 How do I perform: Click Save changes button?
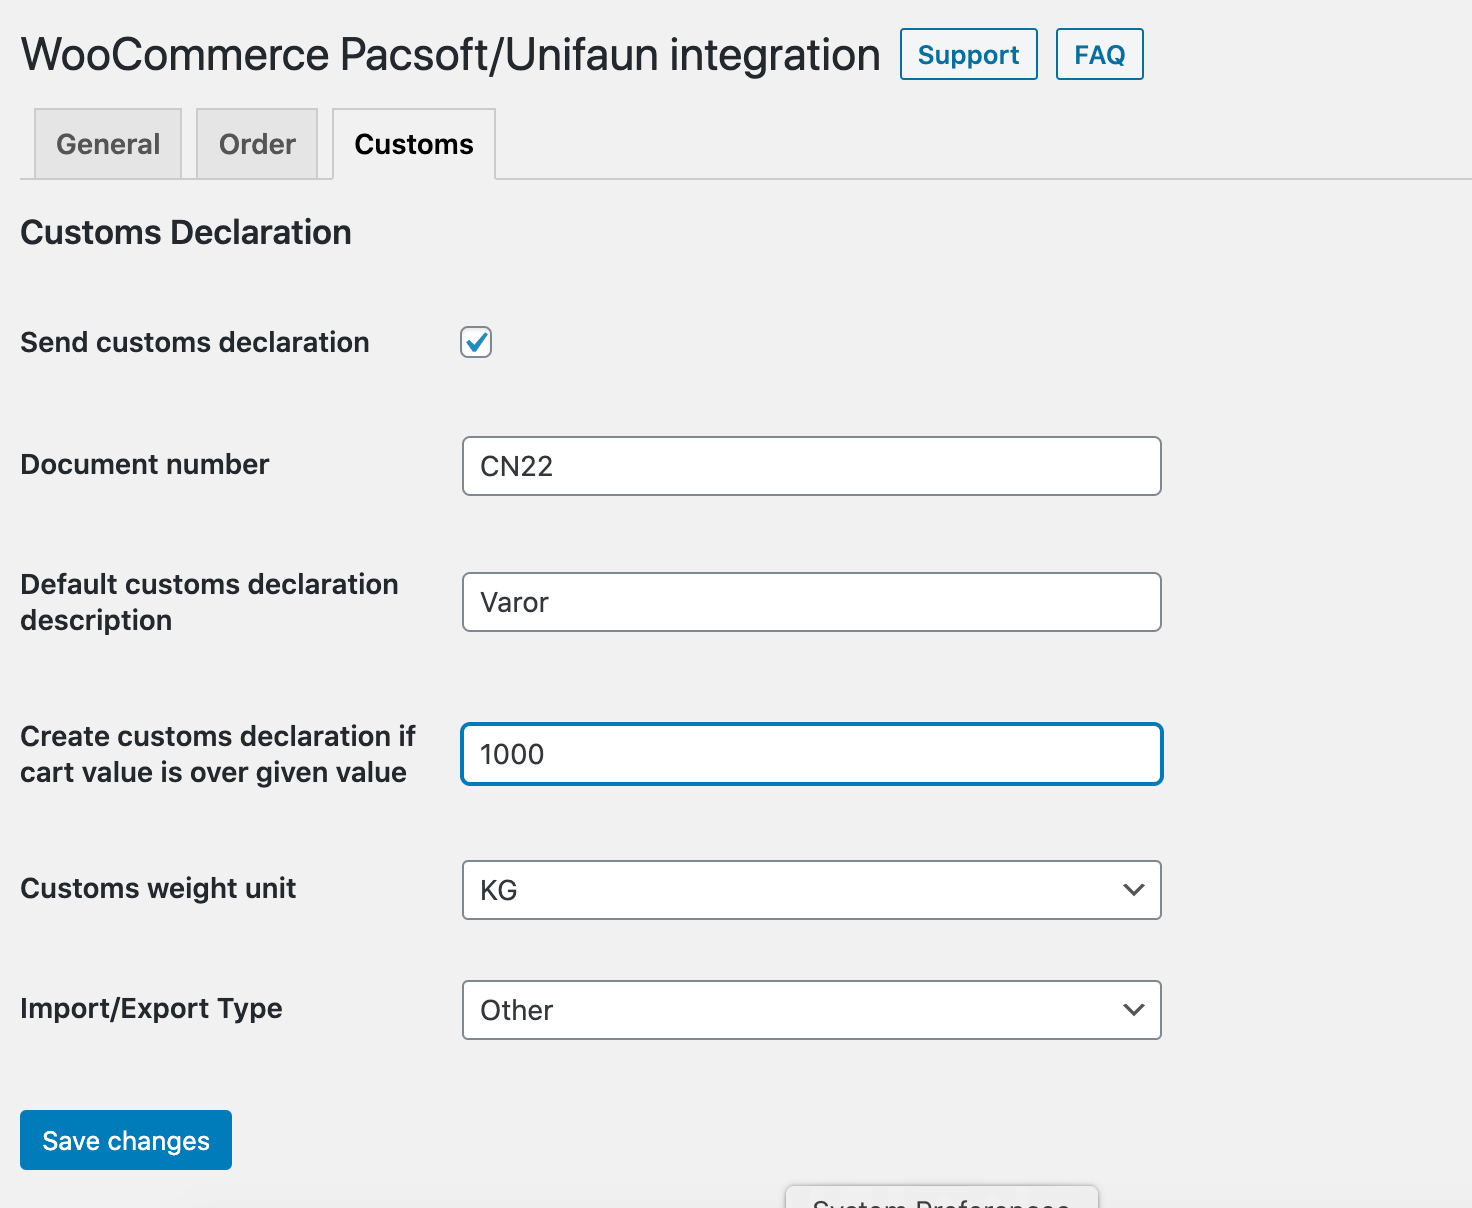[126, 1140]
